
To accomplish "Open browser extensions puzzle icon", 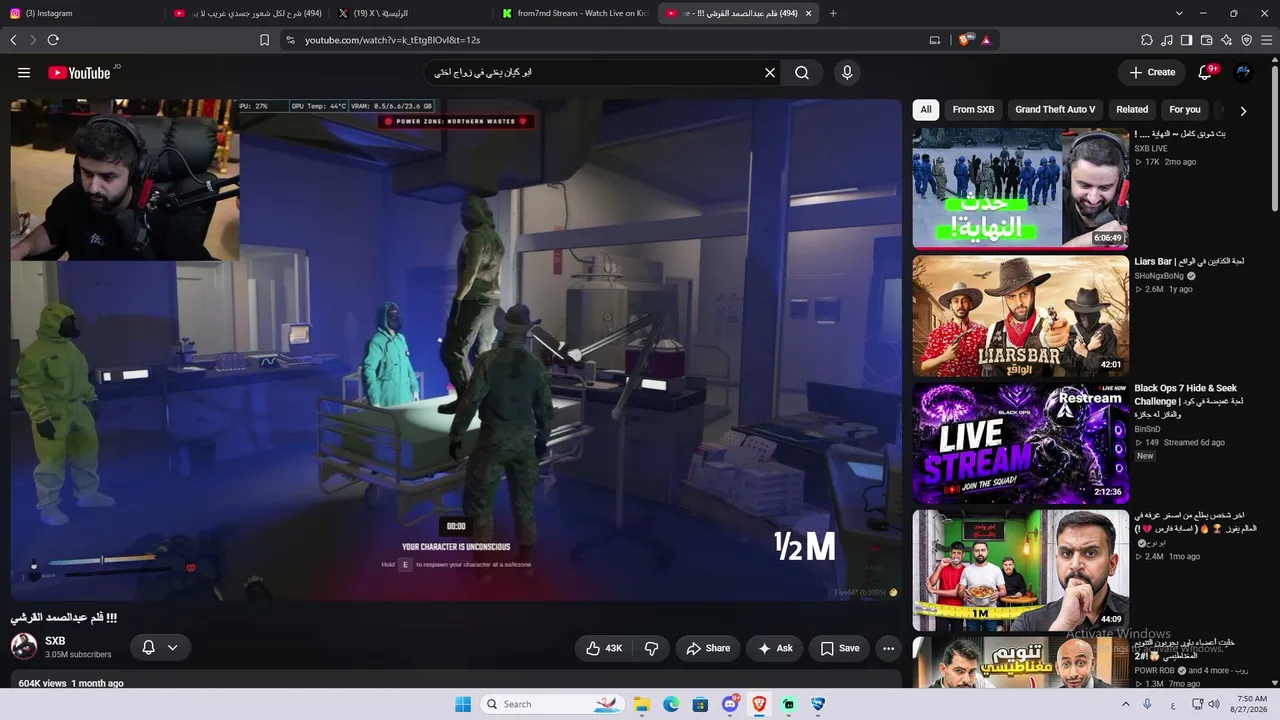I will click(x=1146, y=40).
